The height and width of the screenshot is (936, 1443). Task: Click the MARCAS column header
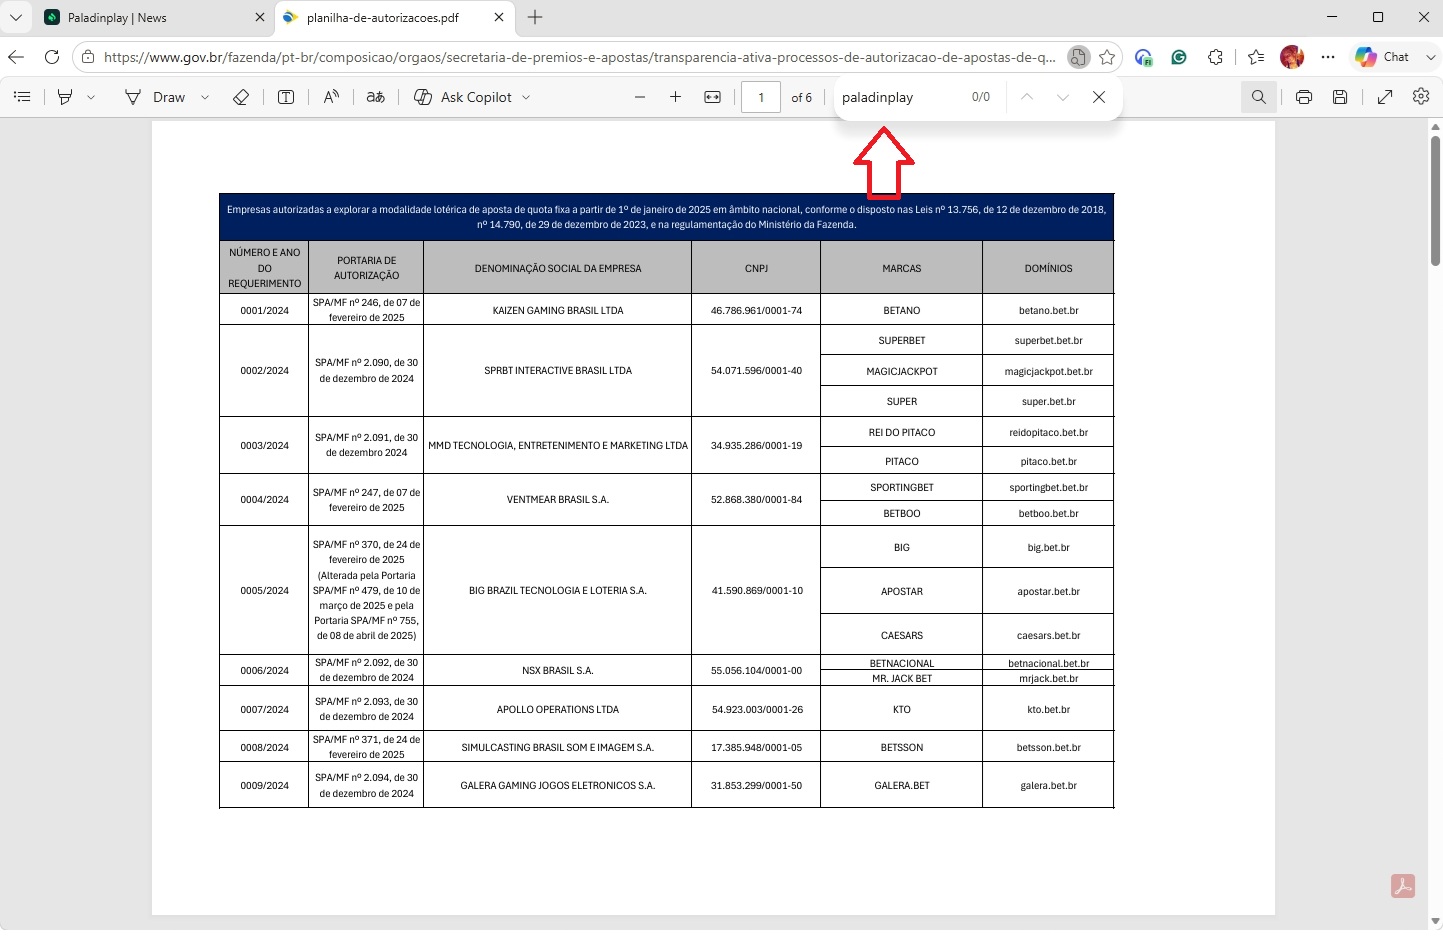point(902,268)
